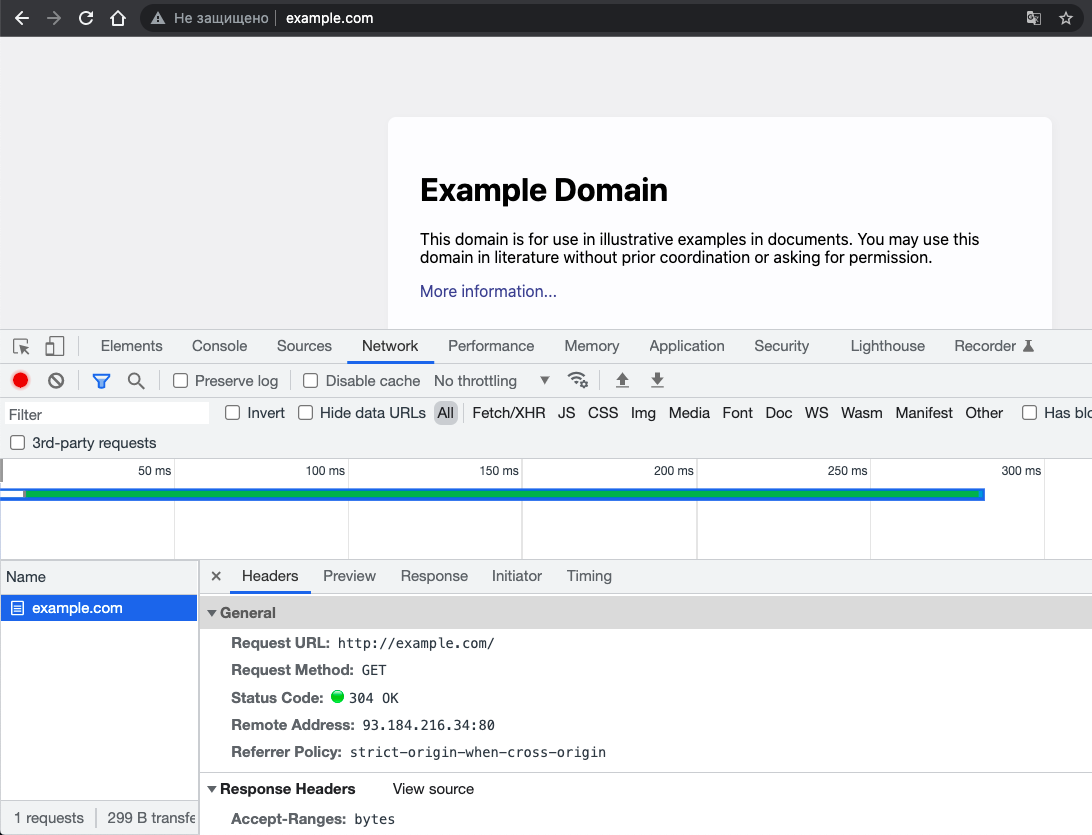Click View source for response headers
Image resolution: width=1092 pixels, height=835 pixels.
[433, 789]
